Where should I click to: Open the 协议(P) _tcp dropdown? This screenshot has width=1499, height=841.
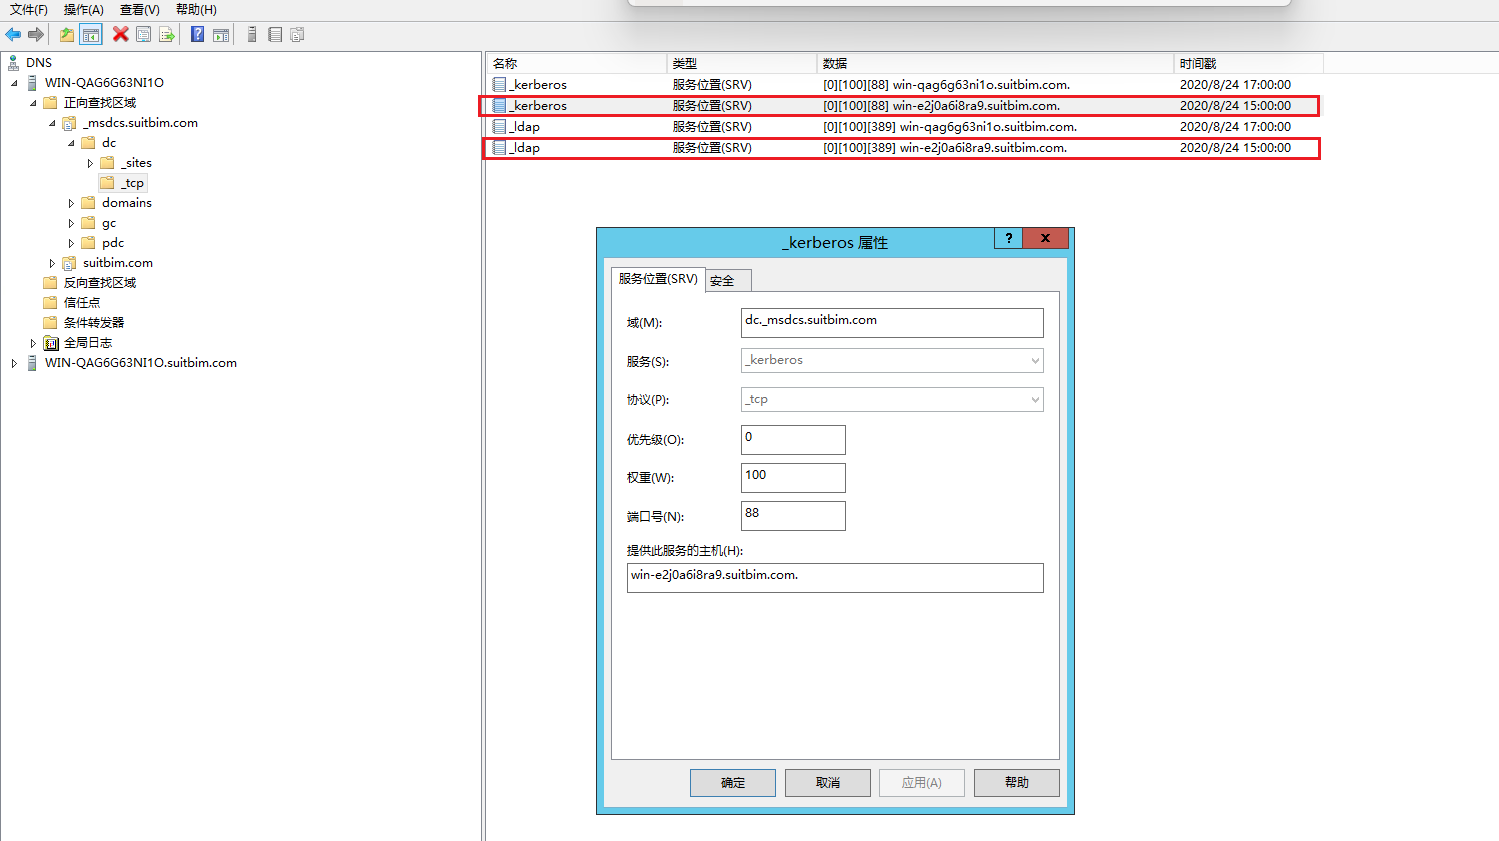pos(1034,400)
